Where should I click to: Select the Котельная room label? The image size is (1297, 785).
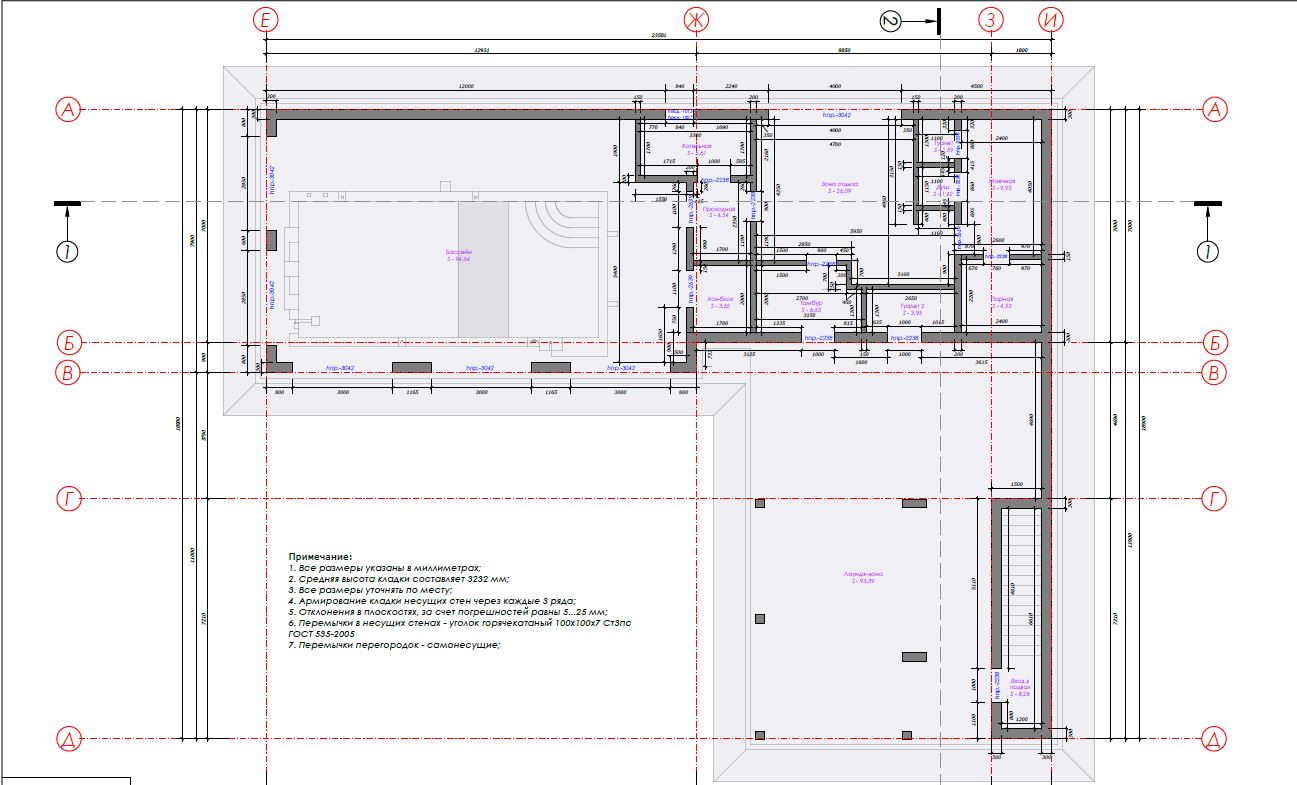tap(696, 148)
